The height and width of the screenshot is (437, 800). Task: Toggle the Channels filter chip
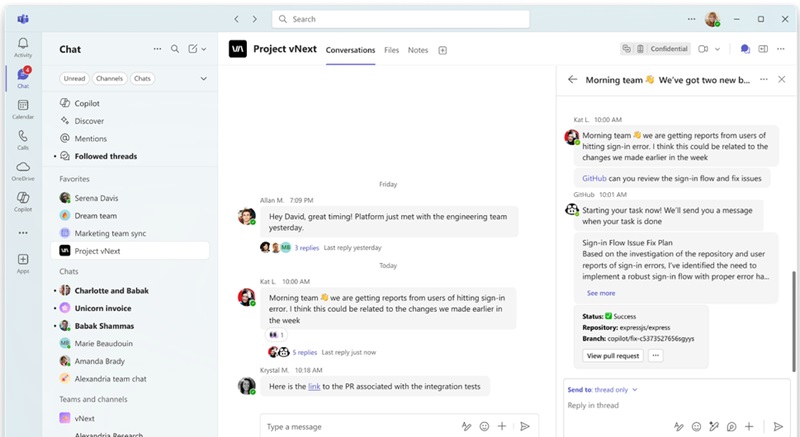[x=109, y=78]
